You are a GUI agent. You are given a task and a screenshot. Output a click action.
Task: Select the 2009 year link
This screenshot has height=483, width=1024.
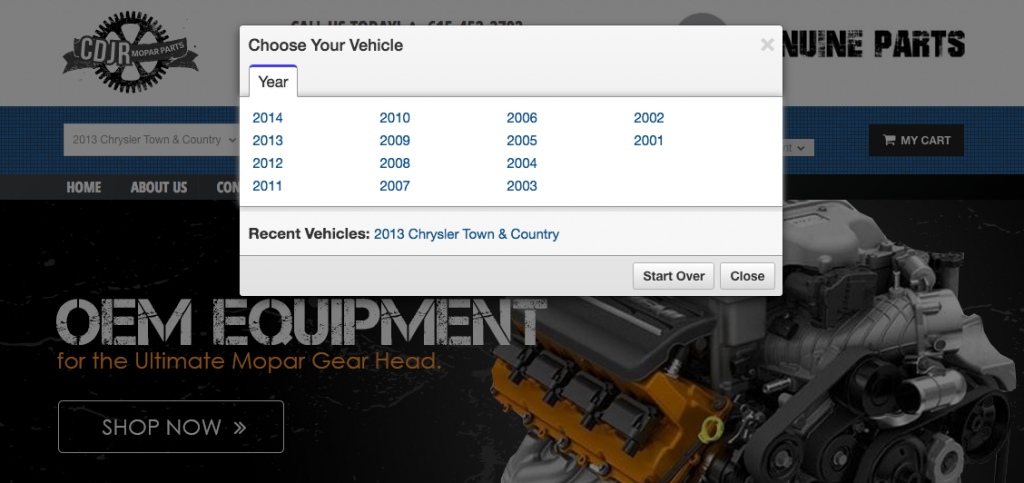click(x=394, y=140)
